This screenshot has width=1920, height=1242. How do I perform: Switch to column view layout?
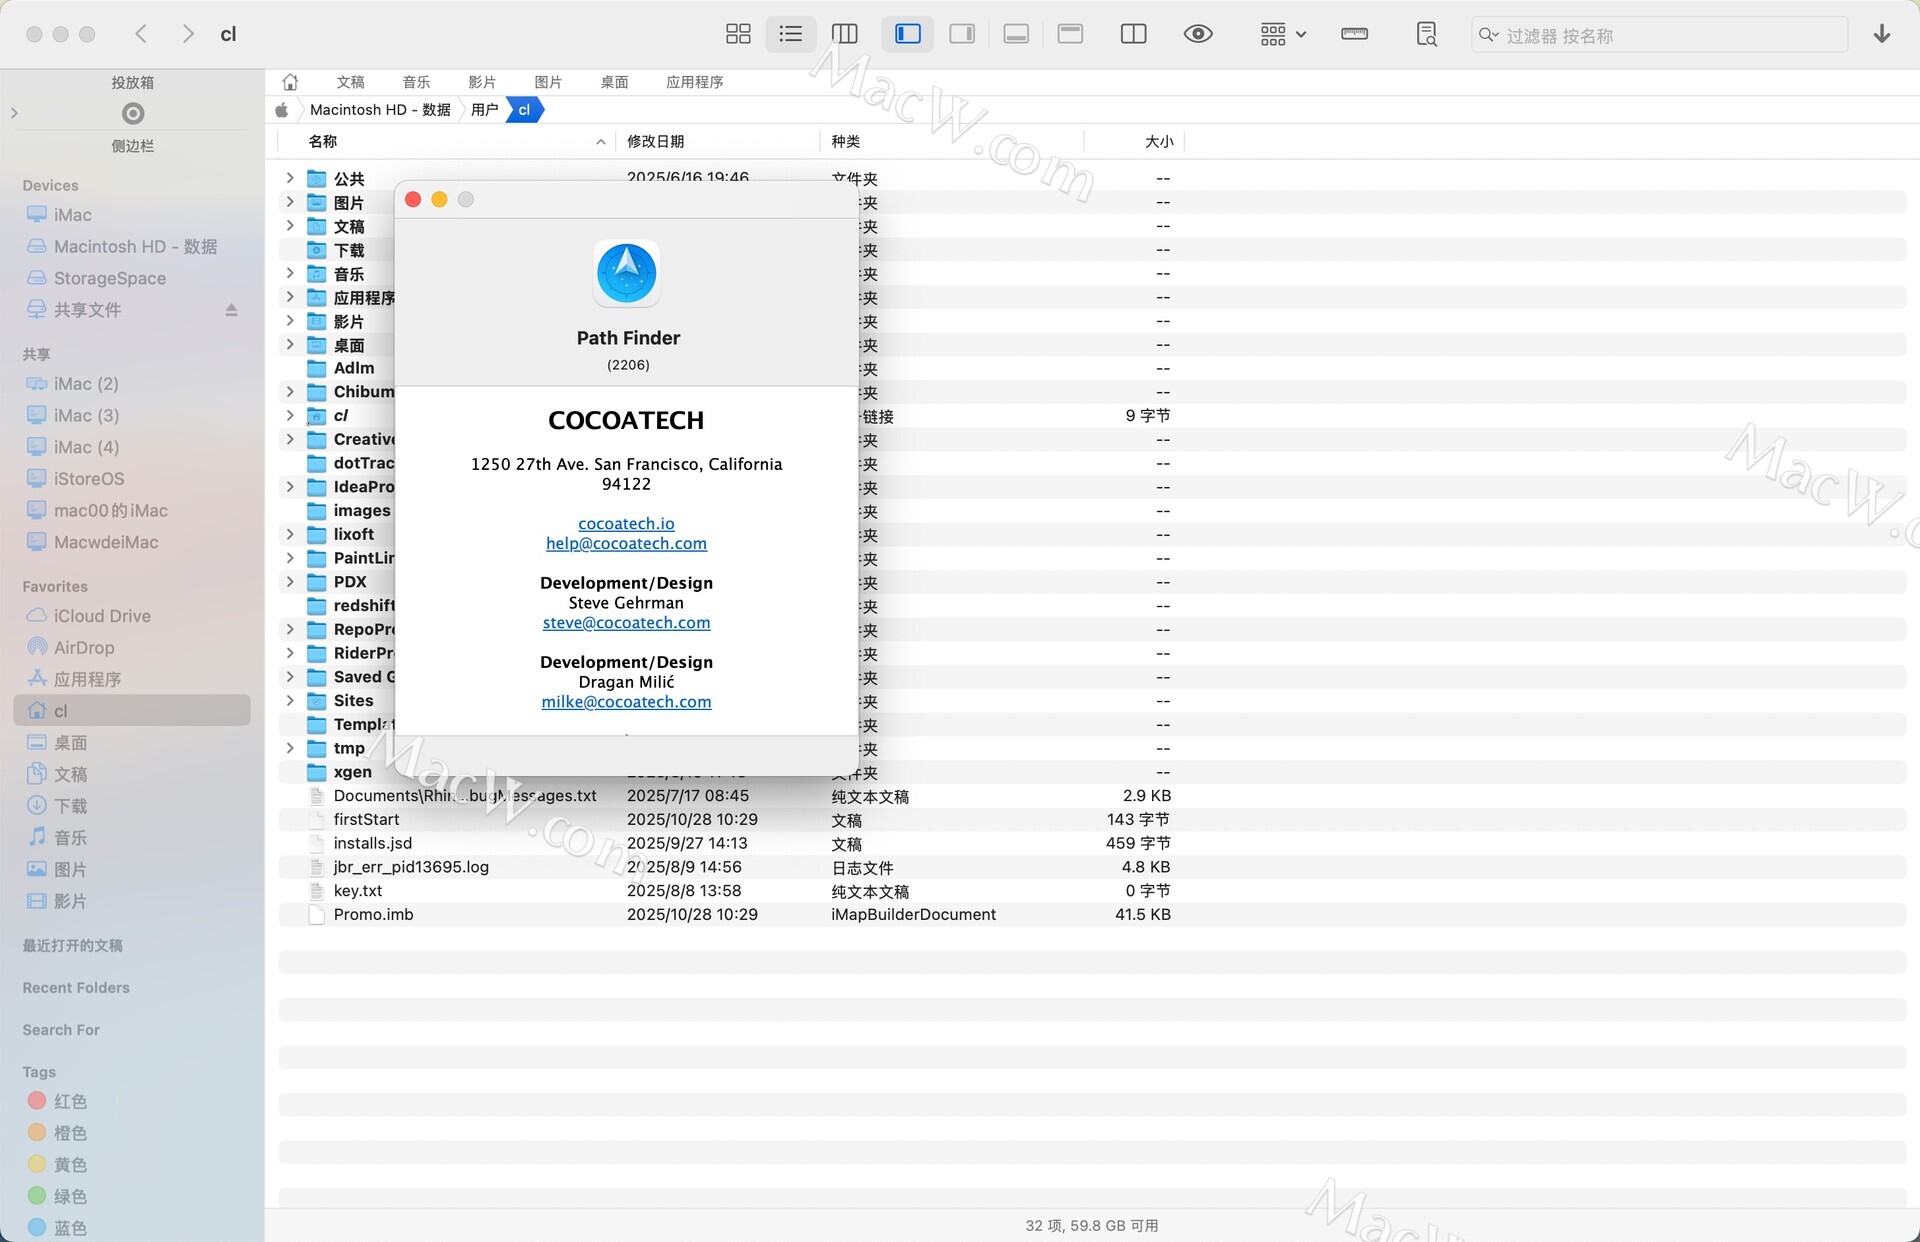(845, 34)
